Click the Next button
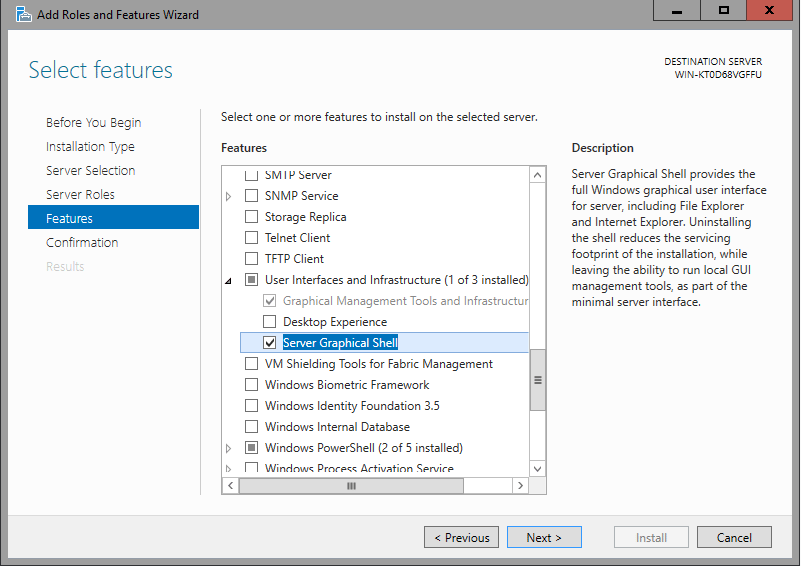Screen dimensions: 801x566 pos(543,538)
